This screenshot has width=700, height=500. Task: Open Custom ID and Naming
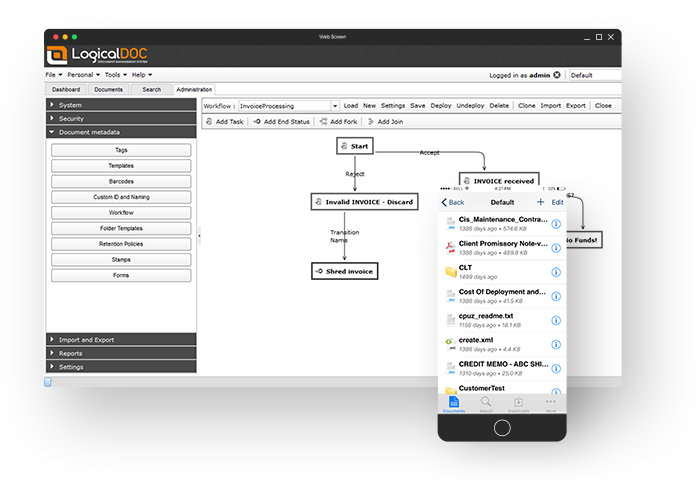pyautogui.click(x=121, y=197)
